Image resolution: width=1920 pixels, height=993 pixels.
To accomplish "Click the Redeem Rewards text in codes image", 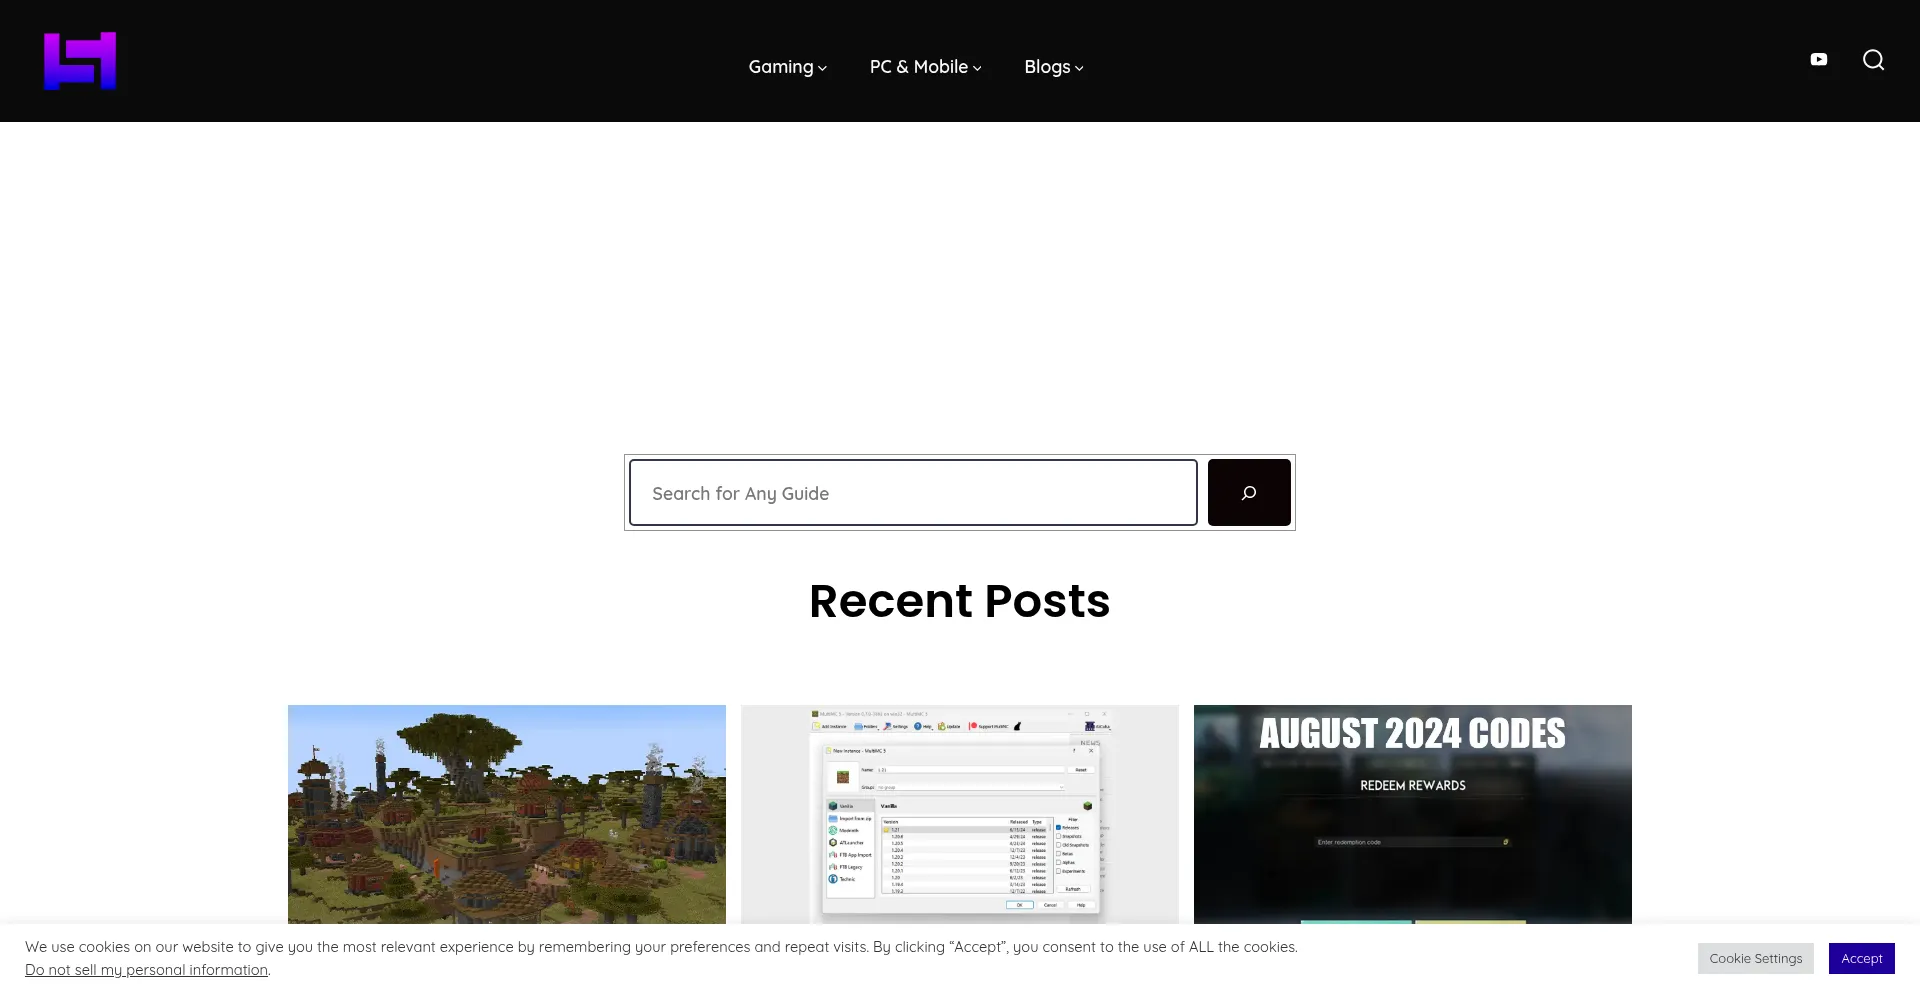I will tap(1412, 786).
